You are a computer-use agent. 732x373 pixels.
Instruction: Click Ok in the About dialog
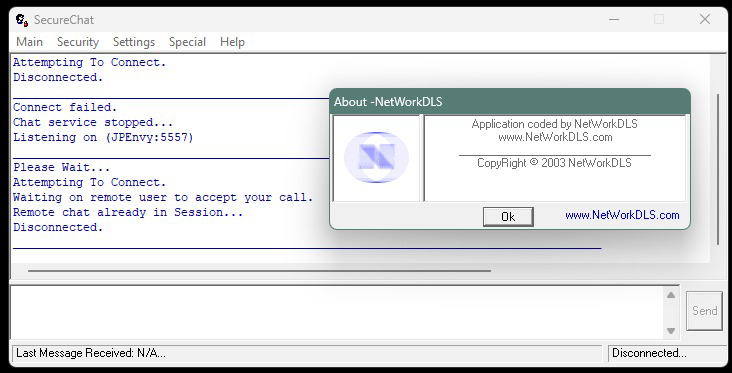coord(508,217)
